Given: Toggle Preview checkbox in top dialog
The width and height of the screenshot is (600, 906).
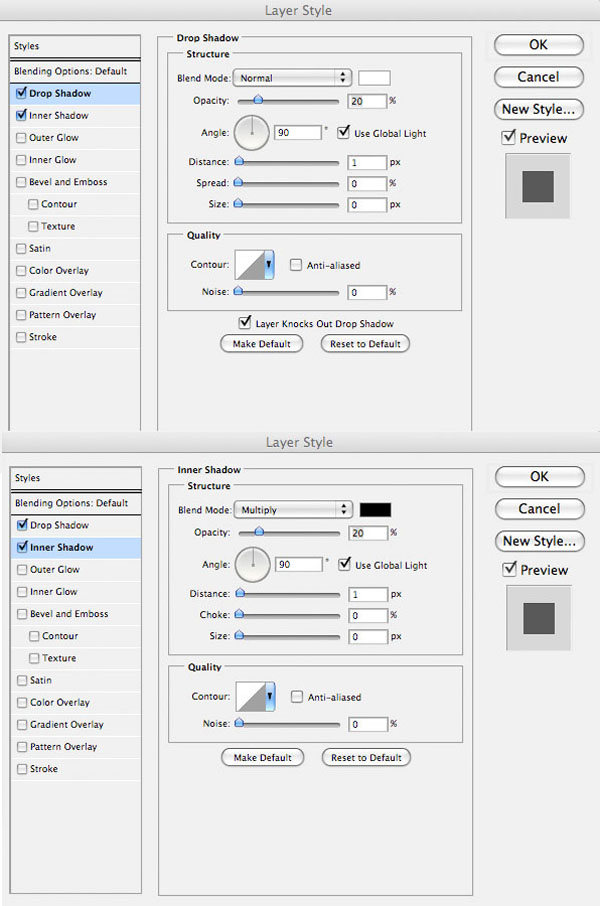Looking at the screenshot, I should (x=509, y=138).
